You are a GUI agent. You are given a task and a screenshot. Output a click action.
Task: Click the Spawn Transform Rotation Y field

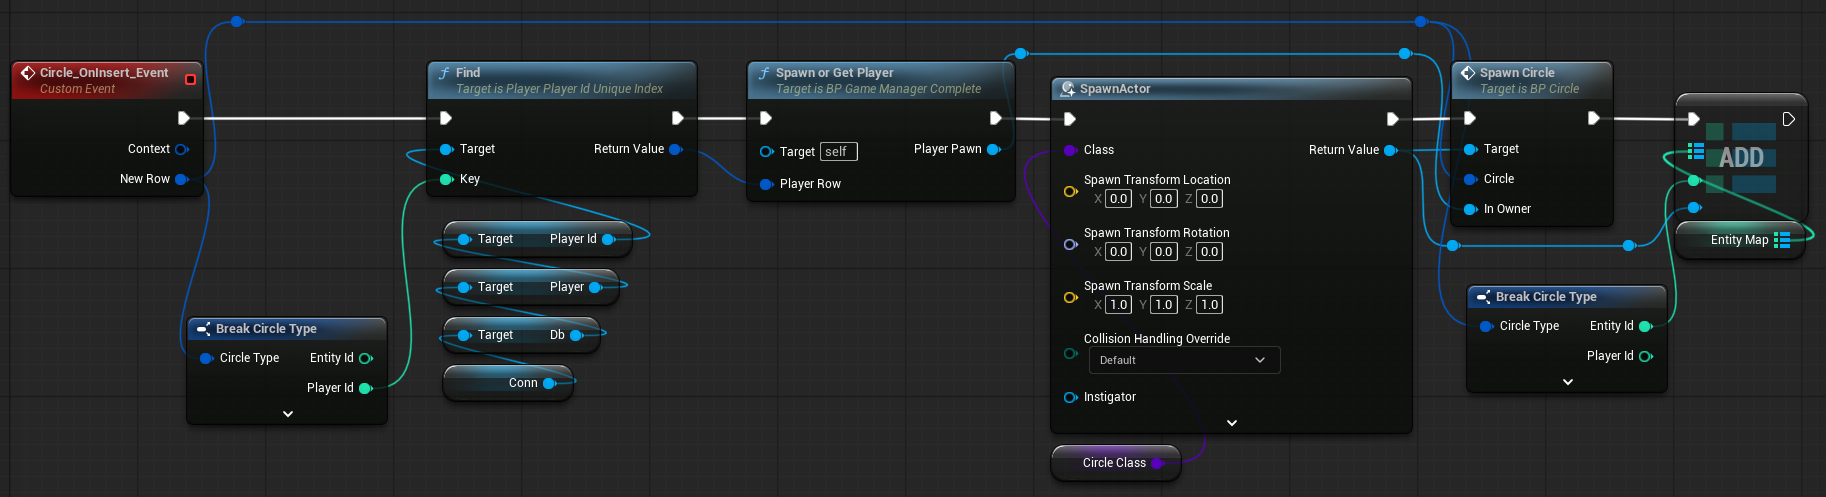[1163, 252]
